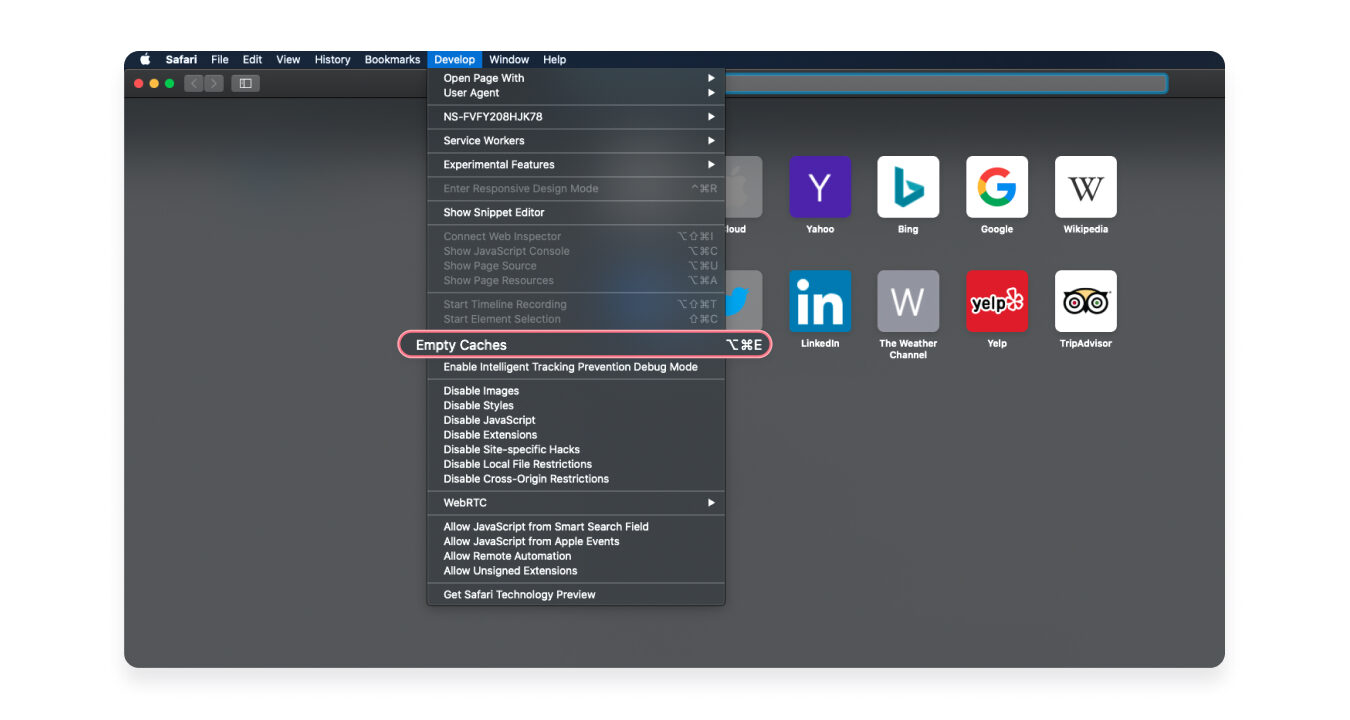This screenshot has width=1350, height=720.
Task: Open the Yahoo favorite
Action: (819, 187)
